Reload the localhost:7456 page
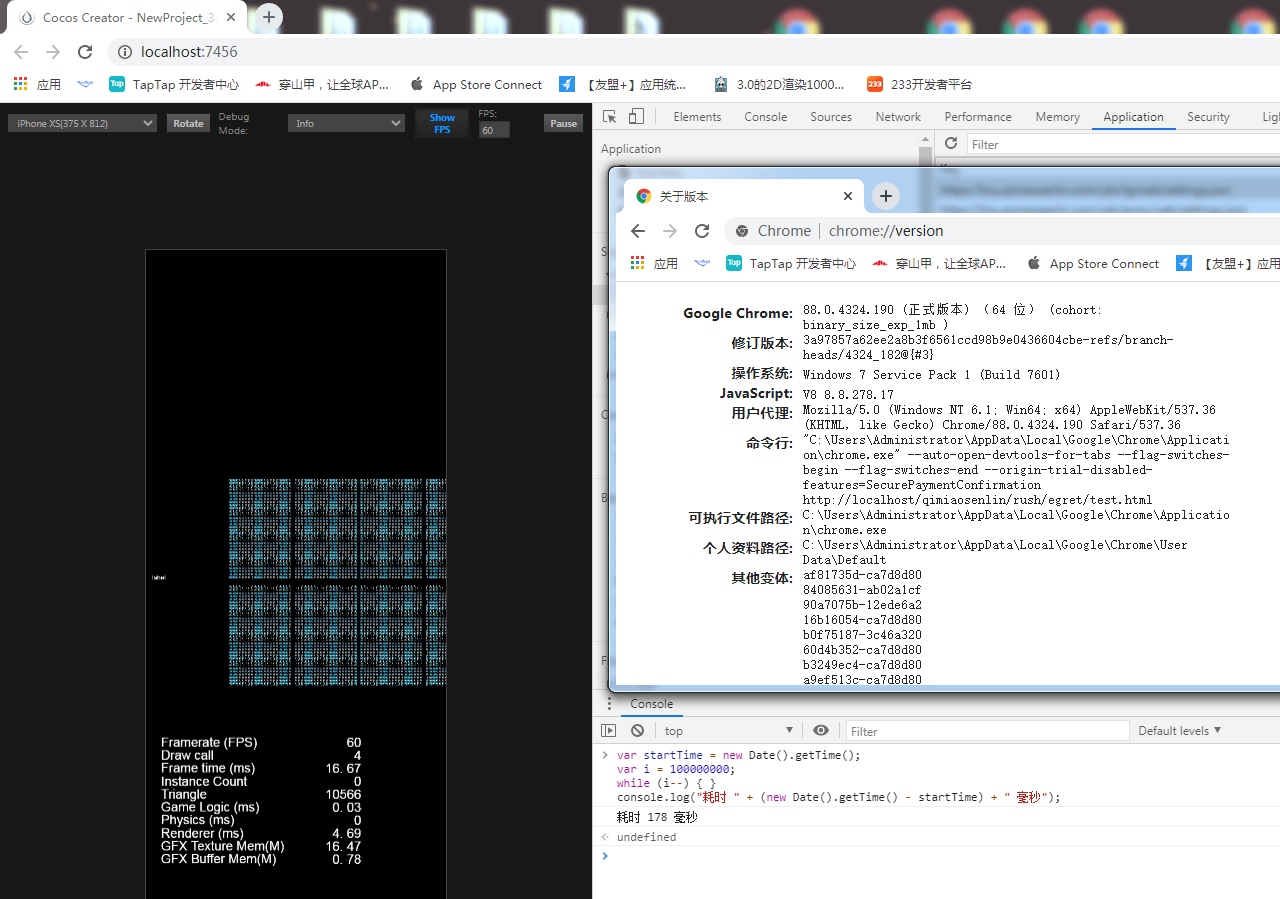 85,52
